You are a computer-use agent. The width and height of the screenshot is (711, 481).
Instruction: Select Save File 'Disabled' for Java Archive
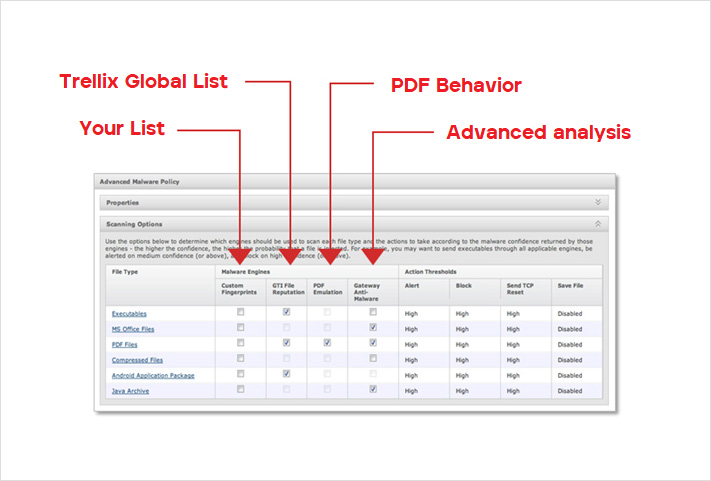[x=570, y=391]
